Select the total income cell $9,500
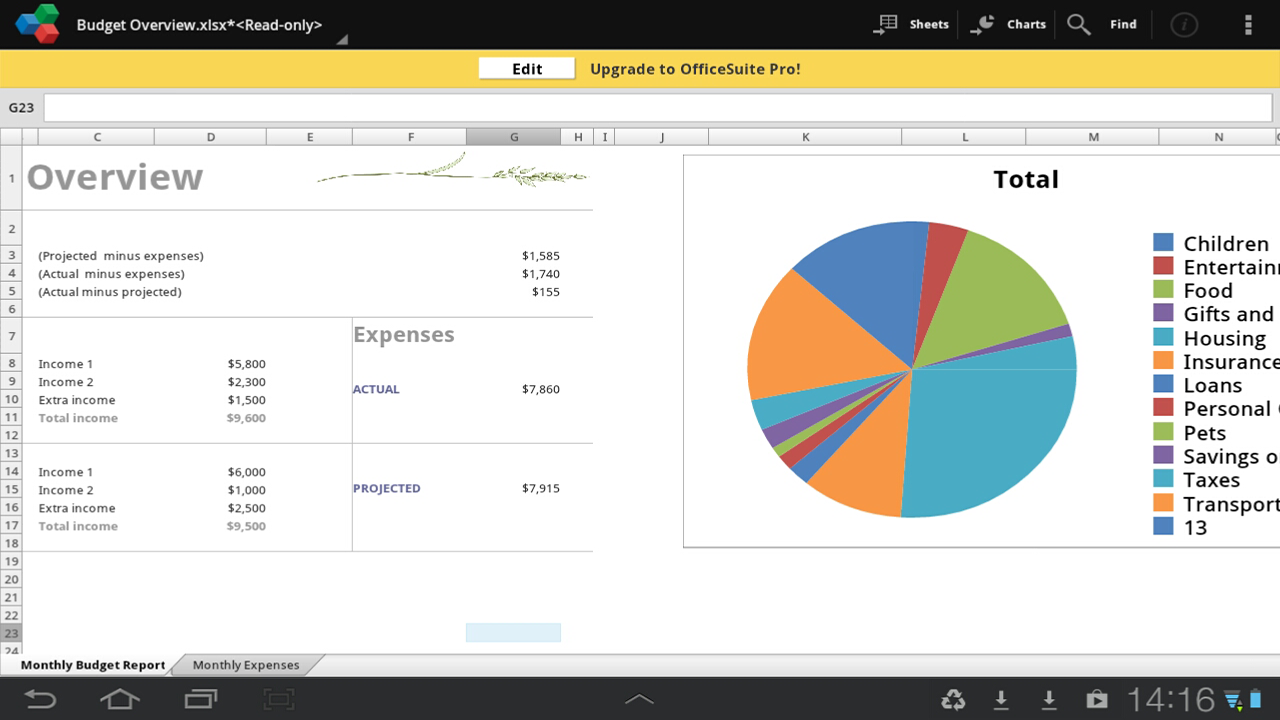Image resolution: width=1280 pixels, height=720 pixels. (x=246, y=526)
